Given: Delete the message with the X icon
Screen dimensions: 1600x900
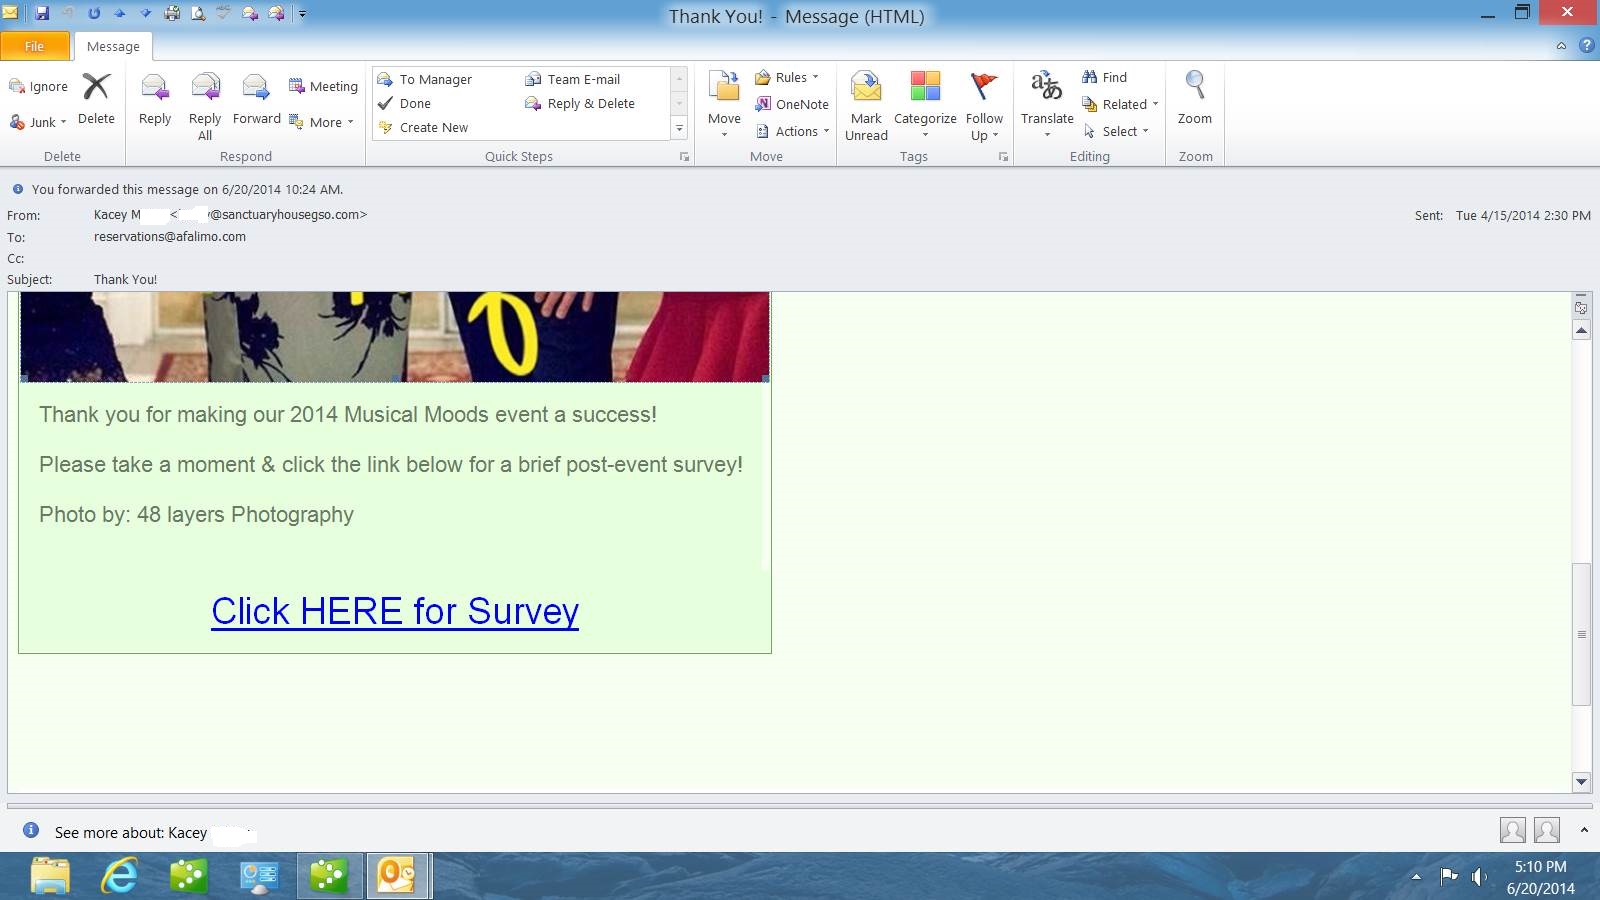Looking at the screenshot, I should (96, 88).
